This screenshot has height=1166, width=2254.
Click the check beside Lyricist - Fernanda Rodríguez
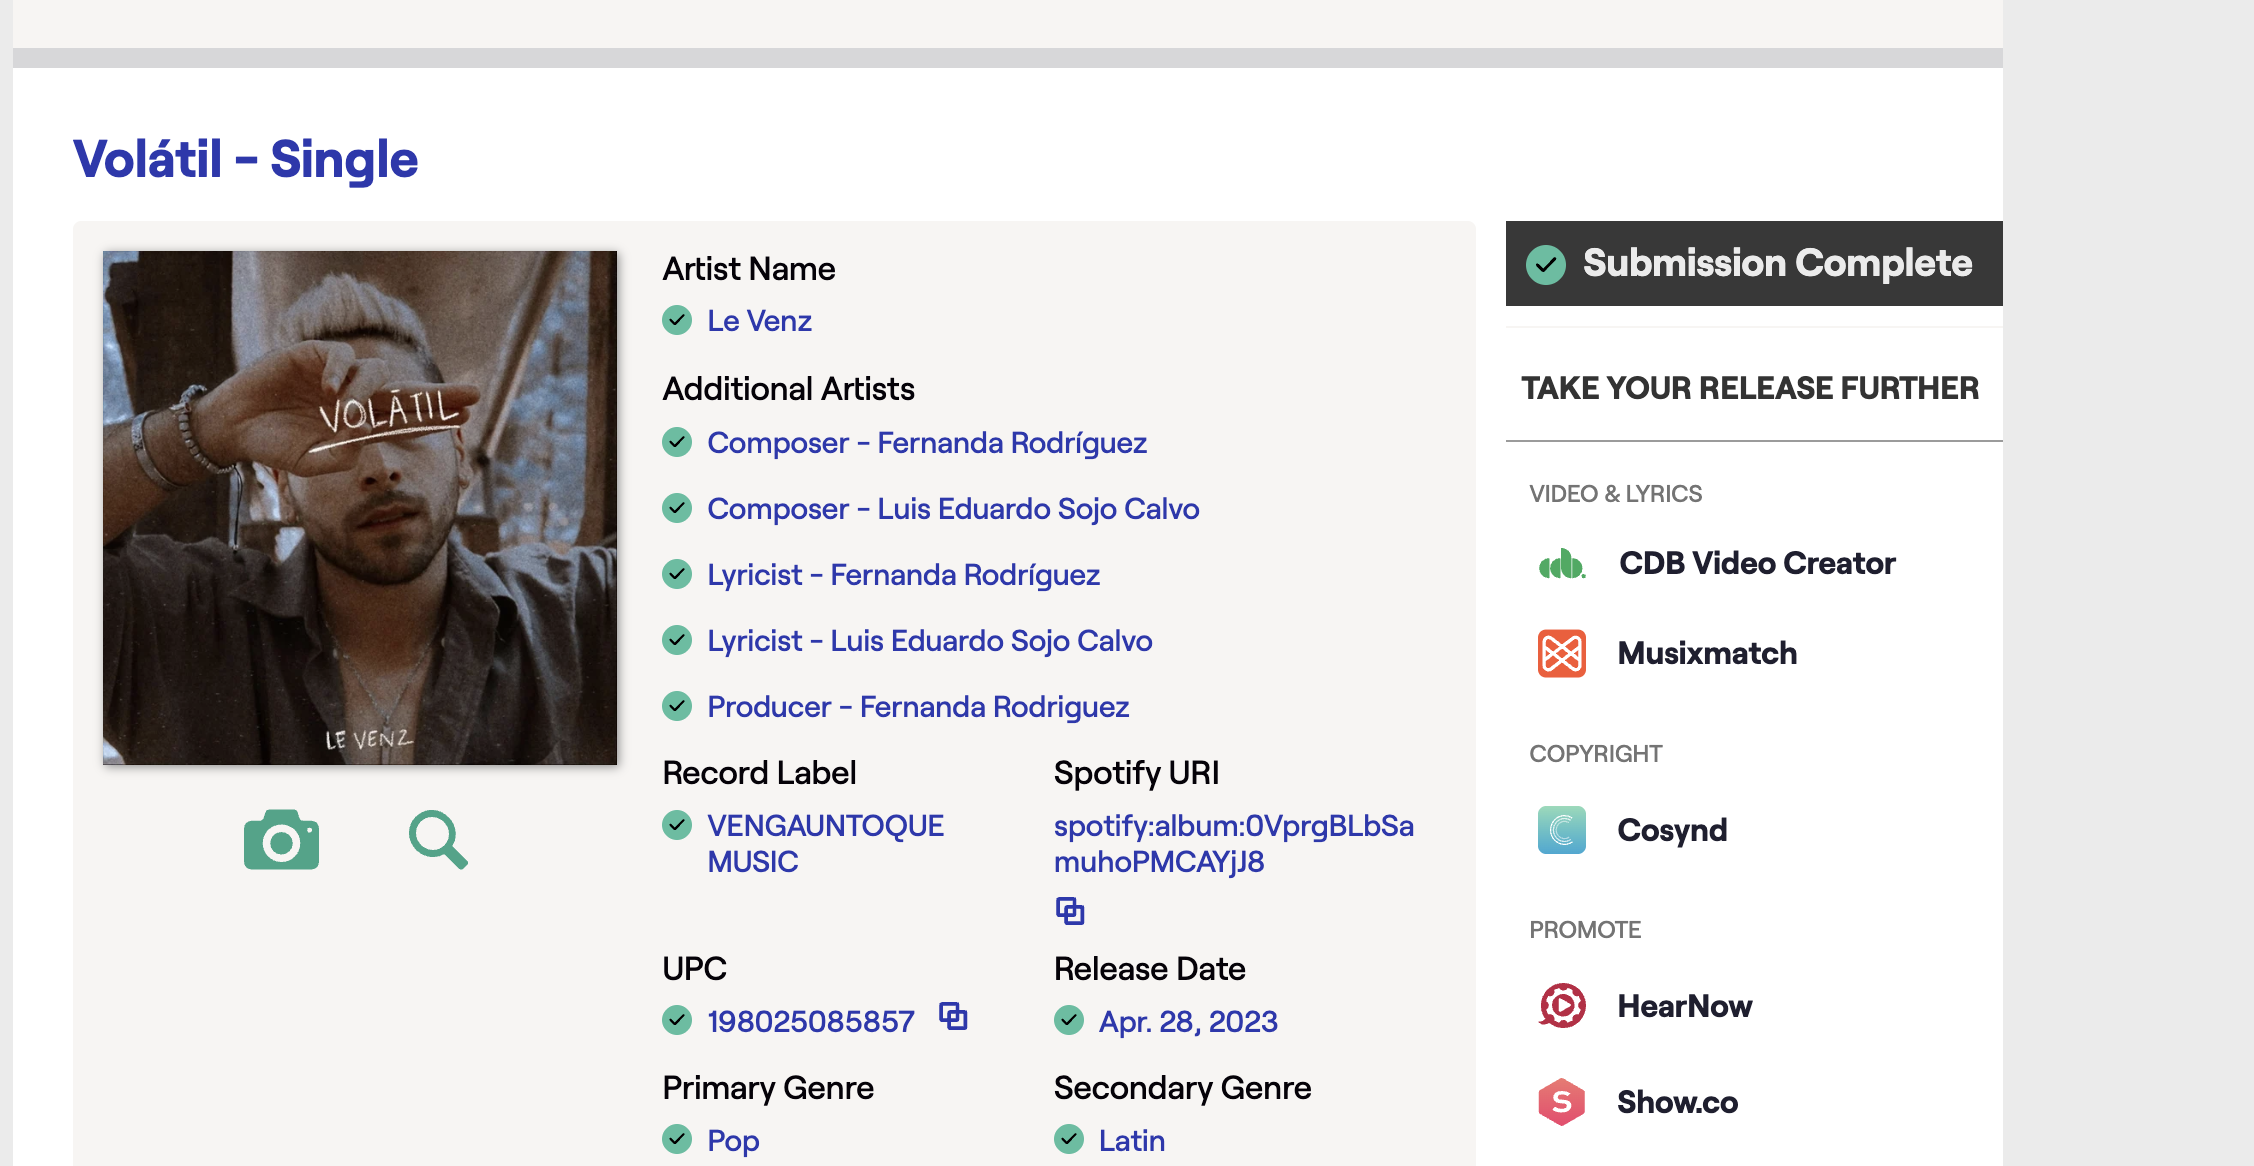(x=677, y=574)
